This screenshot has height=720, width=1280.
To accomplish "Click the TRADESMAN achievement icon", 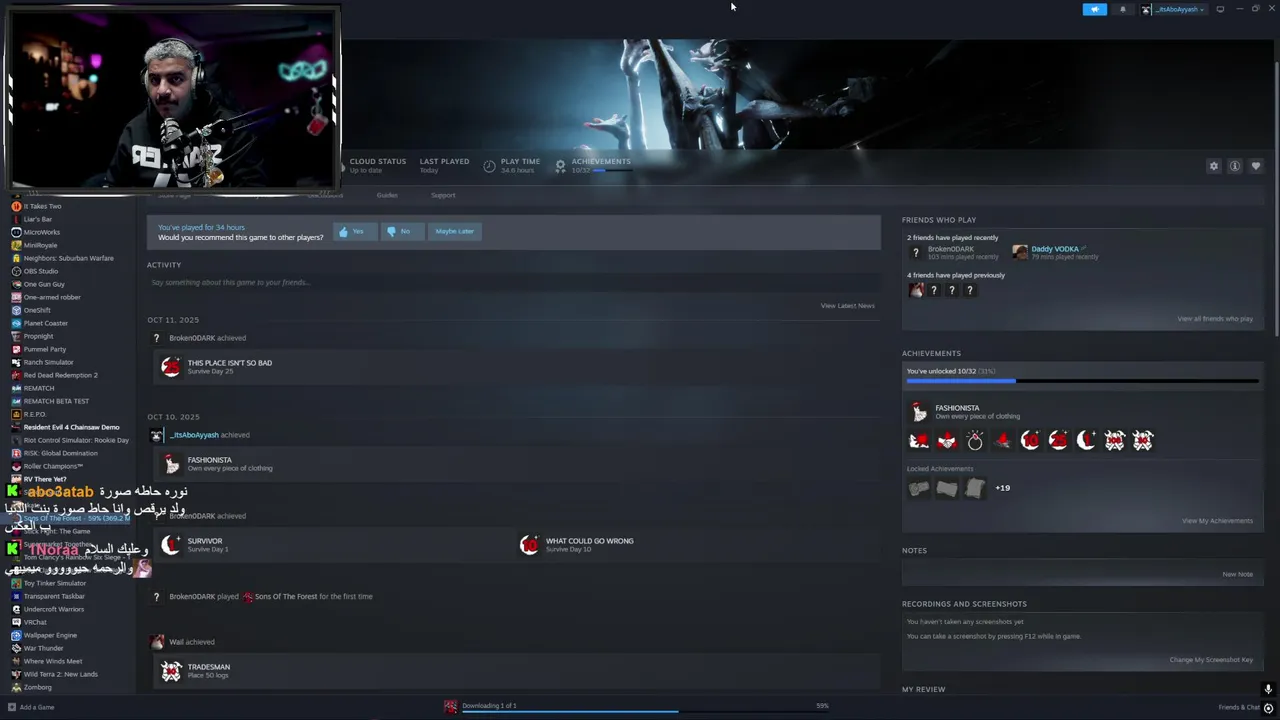I will (171, 671).
